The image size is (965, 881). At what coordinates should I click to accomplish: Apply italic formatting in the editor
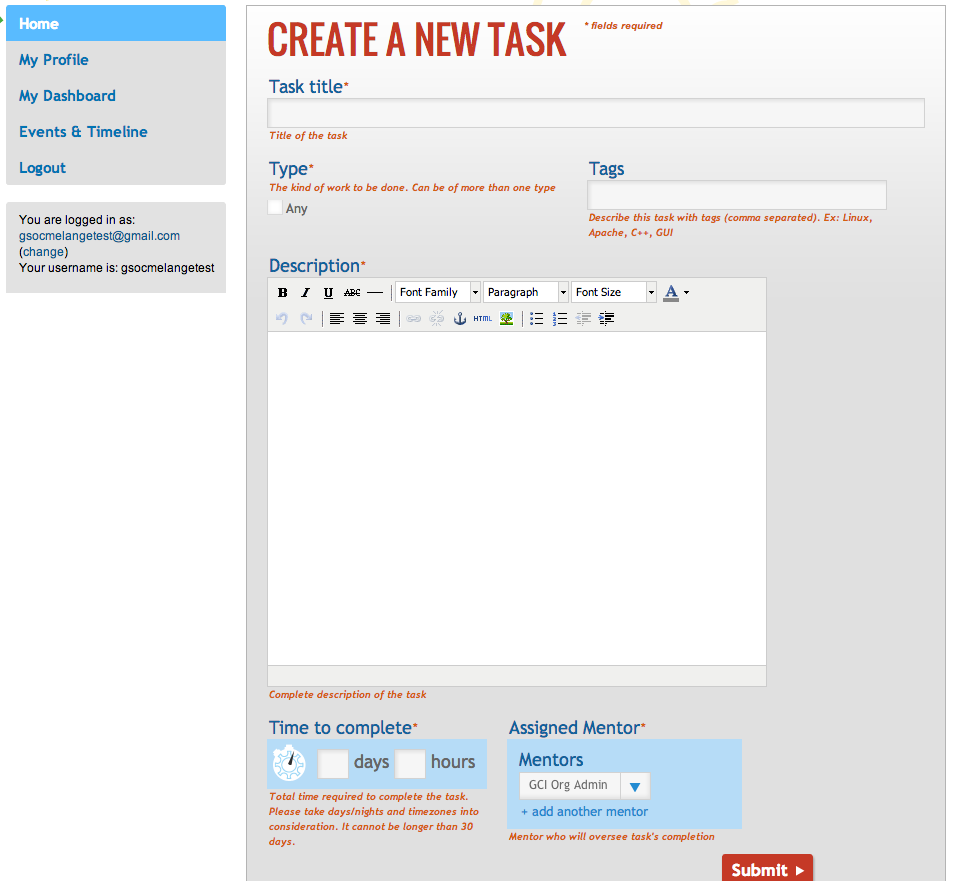click(x=305, y=293)
